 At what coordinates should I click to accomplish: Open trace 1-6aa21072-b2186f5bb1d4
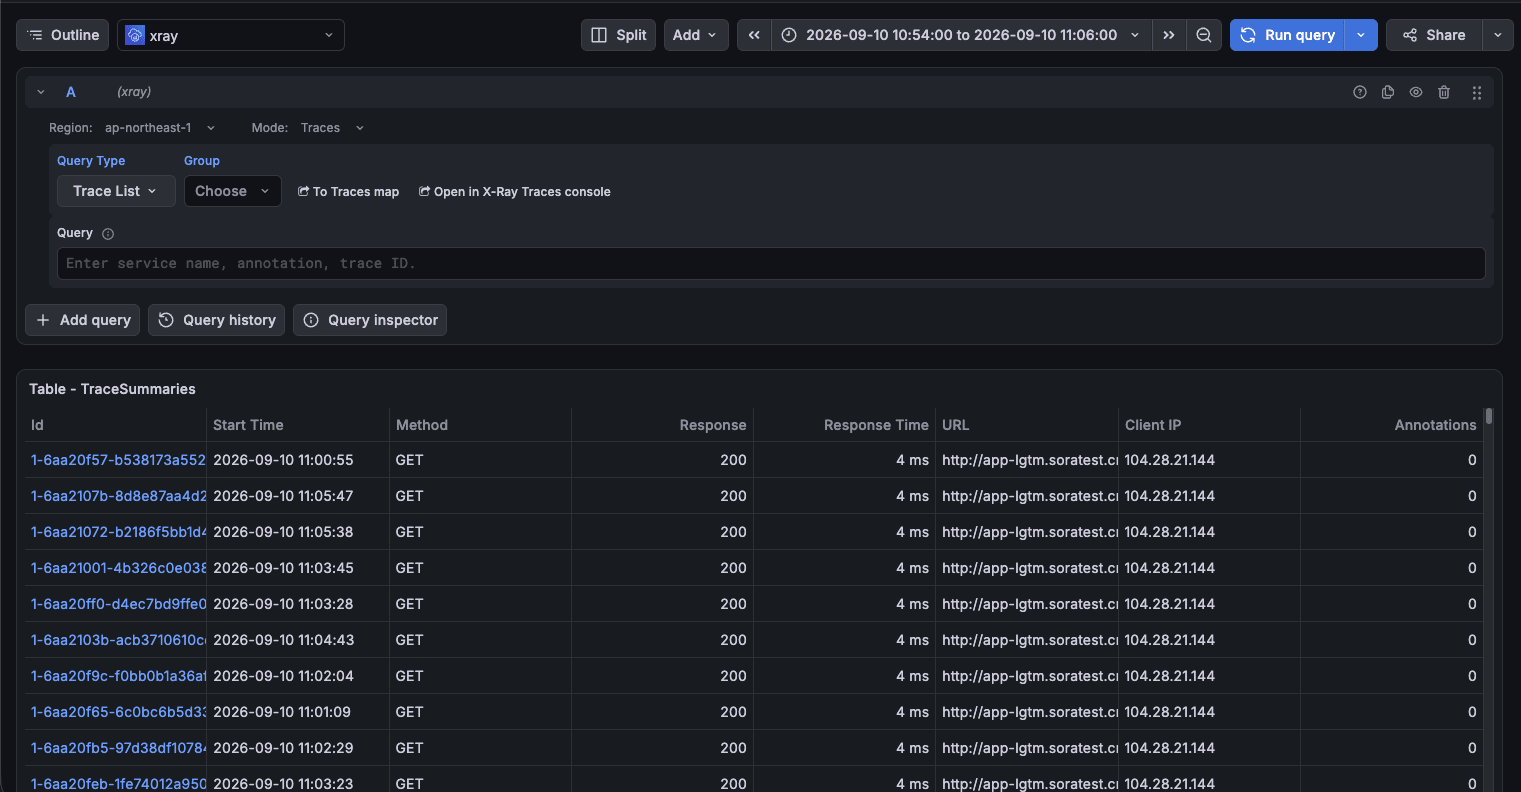pos(118,532)
